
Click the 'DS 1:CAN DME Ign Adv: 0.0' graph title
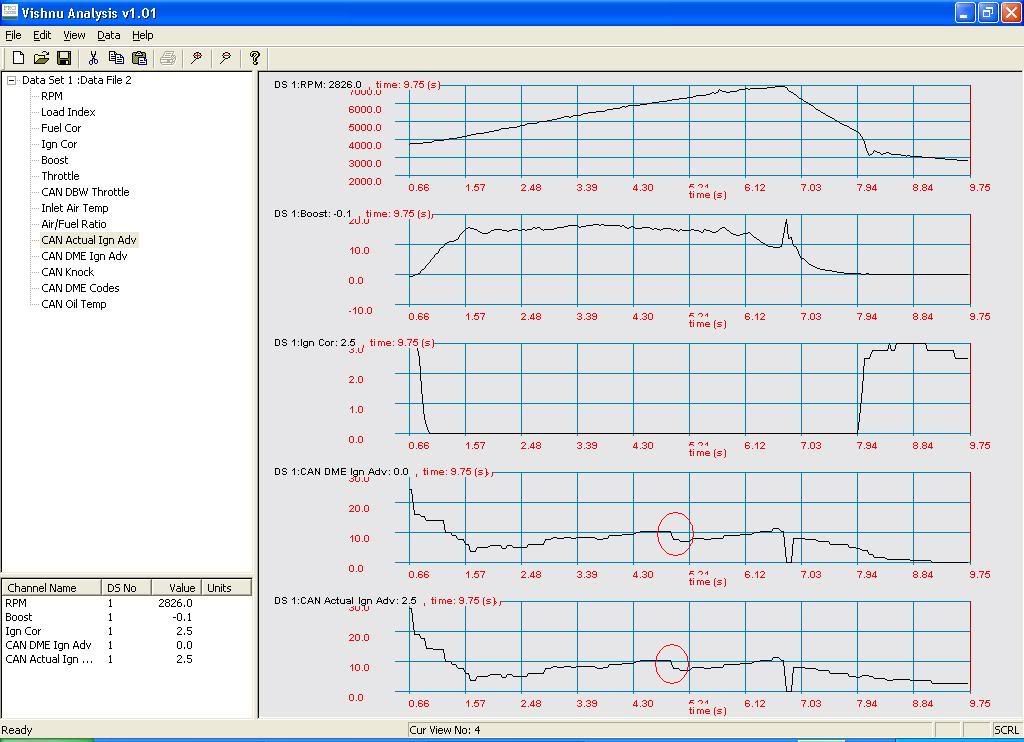pyautogui.click(x=341, y=472)
